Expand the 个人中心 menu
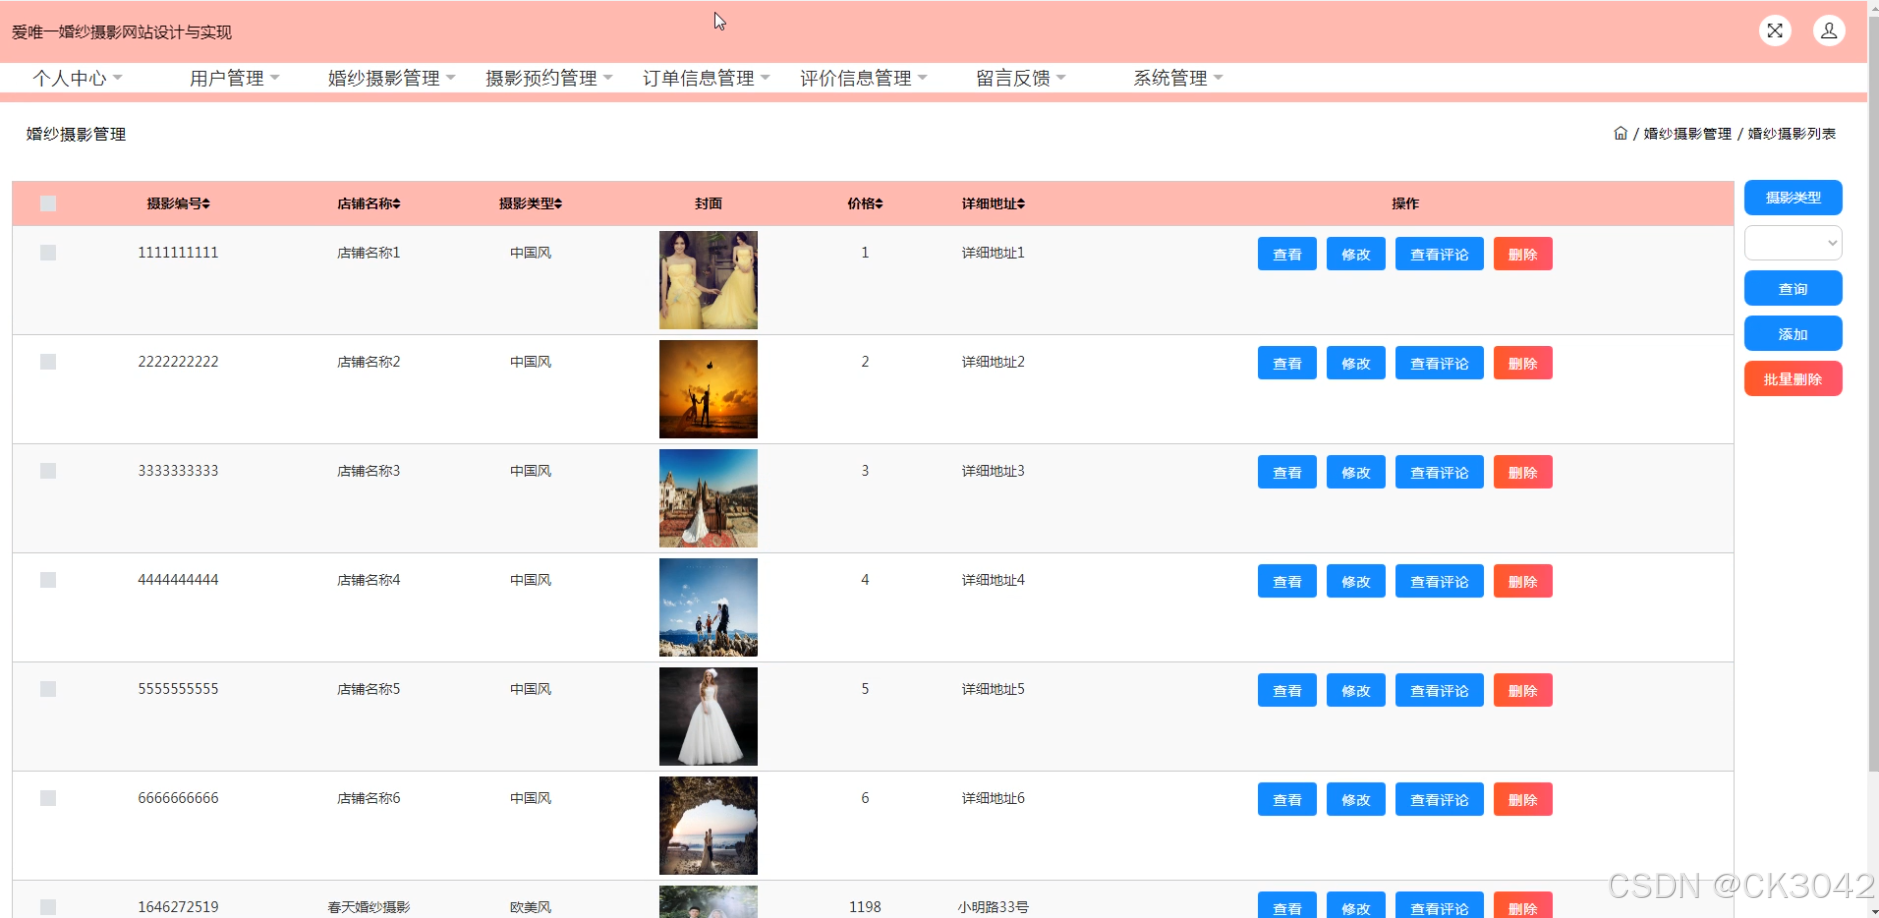 pos(77,78)
